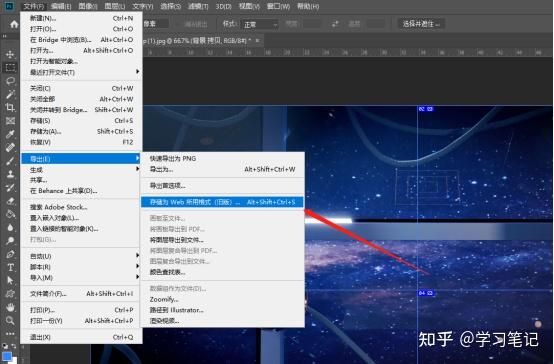The height and width of the screenshot is (364, 554).
Task: Expand the toolbar double-arrow toggle
Action: (5, 36)
